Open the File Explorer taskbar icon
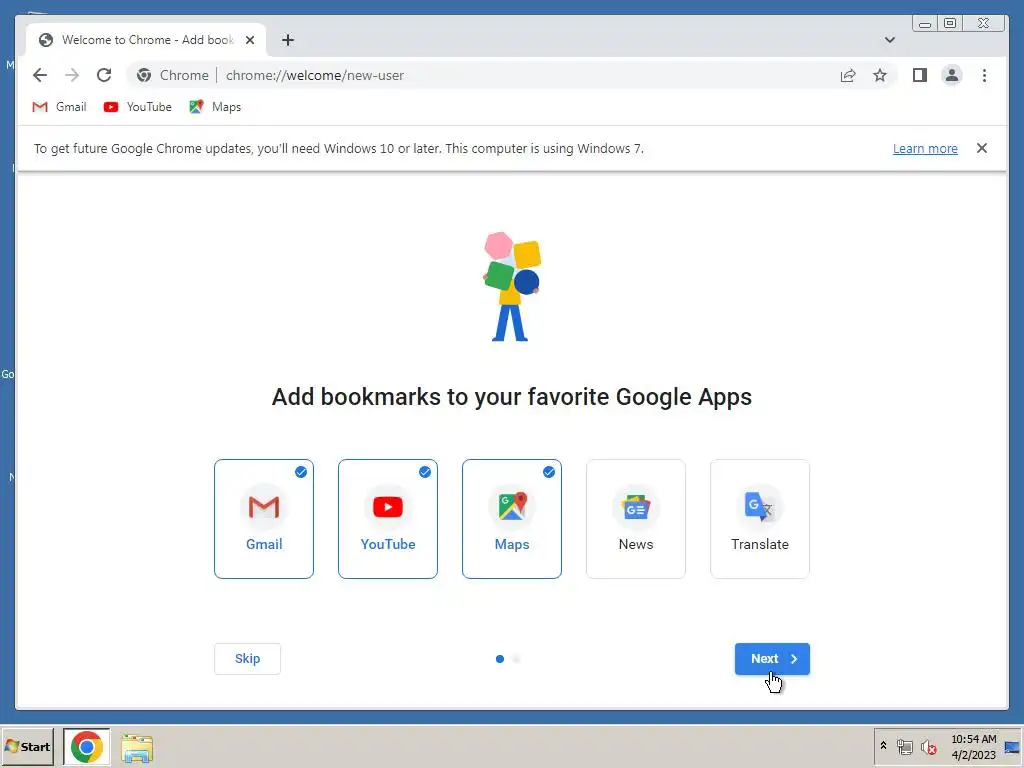This screenshot has width=1024, height=768. [137, 748]
